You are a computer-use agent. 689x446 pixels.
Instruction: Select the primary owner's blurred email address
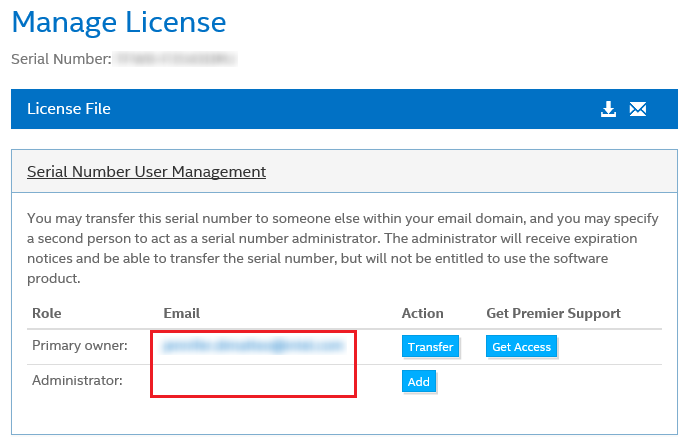pos(251,346)
